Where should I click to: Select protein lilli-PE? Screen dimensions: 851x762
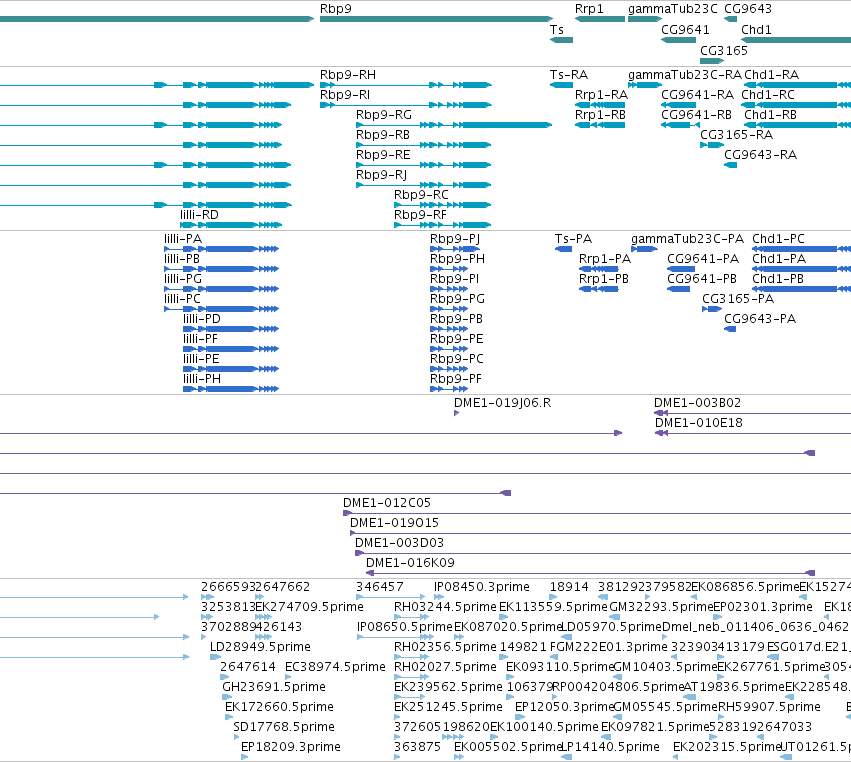tap(201, 360)
